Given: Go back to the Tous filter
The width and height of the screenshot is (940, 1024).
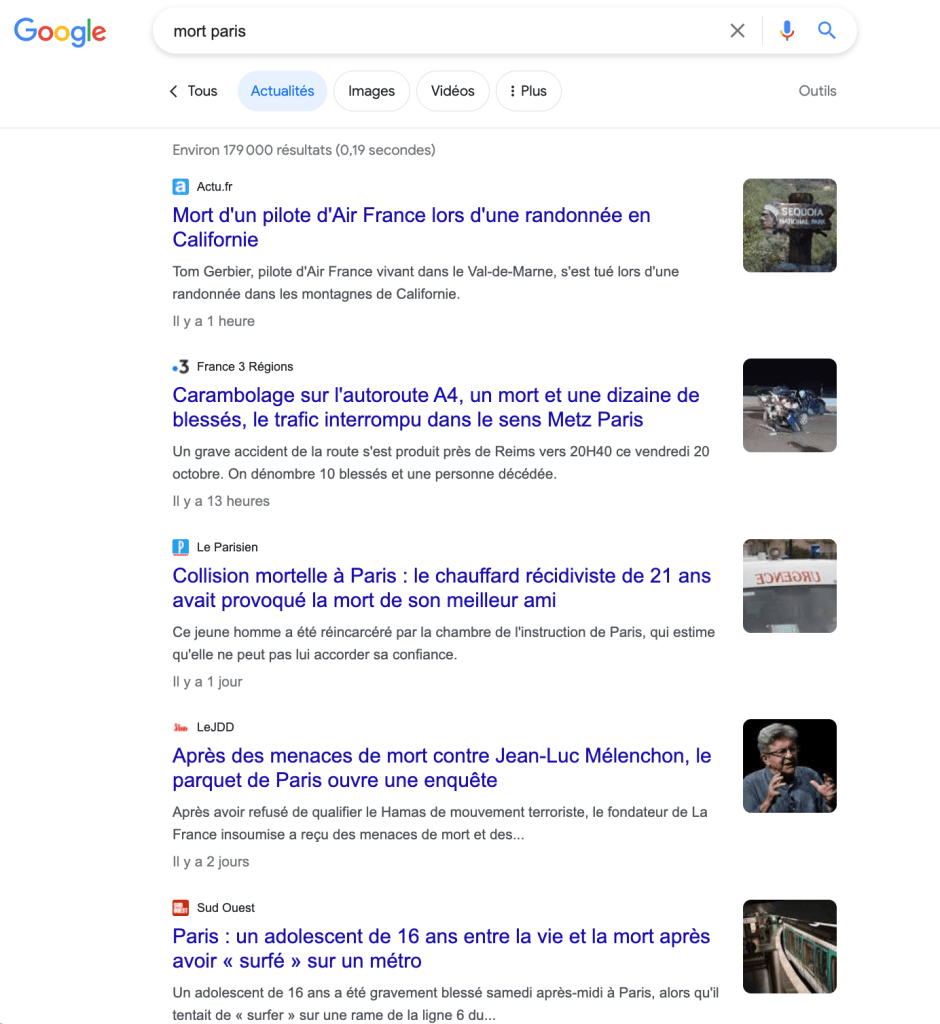Looking at the screenshot, I should (x=194, y=91).
